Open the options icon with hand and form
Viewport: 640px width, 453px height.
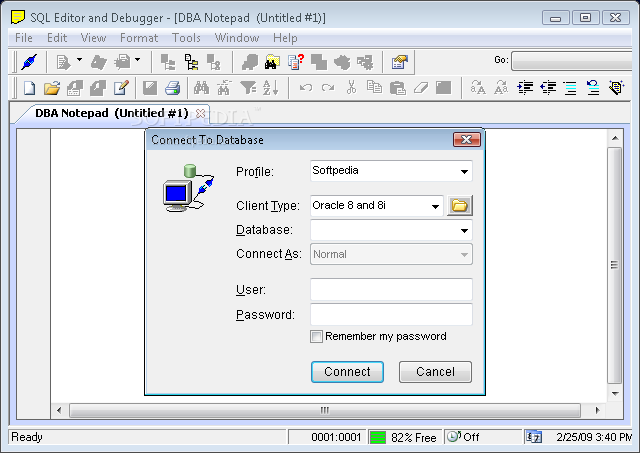(400, 62)
